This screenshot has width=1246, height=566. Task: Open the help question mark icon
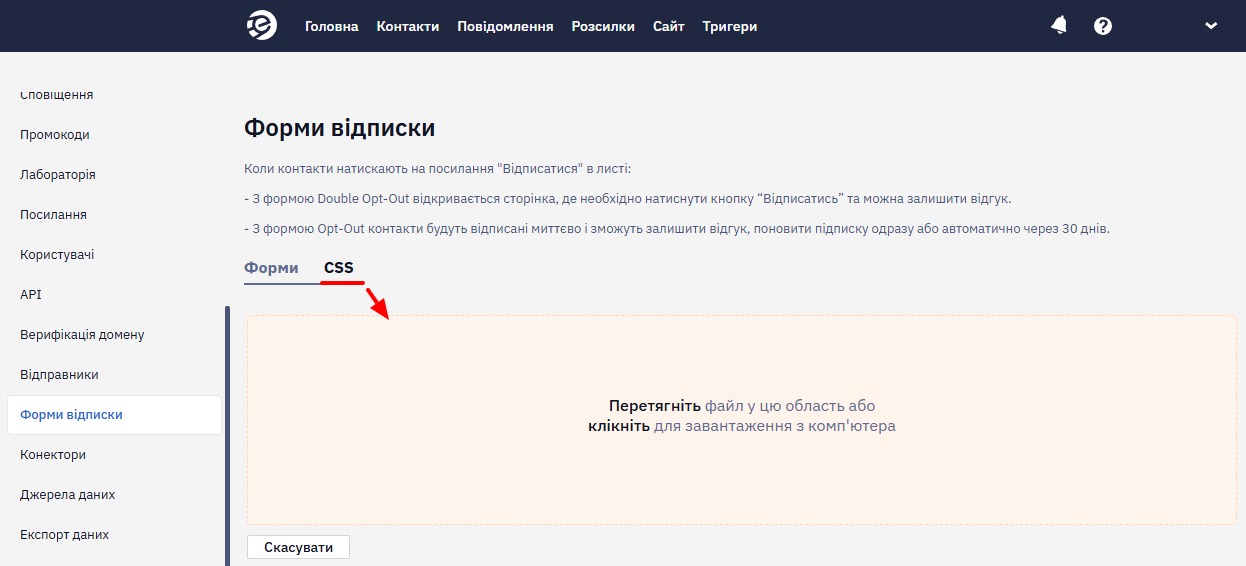[x=1103, y=26]
